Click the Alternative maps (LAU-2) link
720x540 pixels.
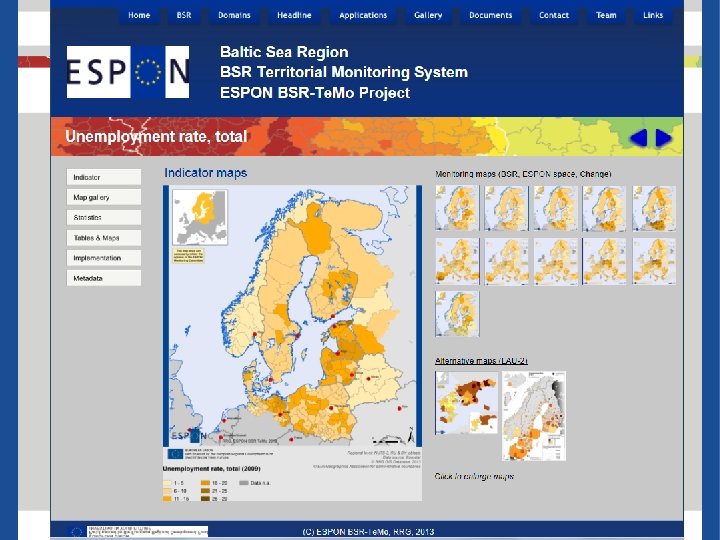click(481, 361)
